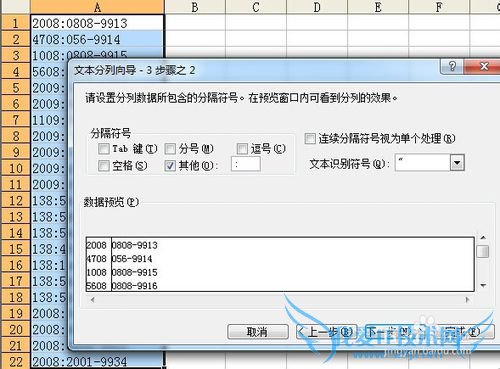Click empty cell D2 in spreadsheet

click(317, 39)
